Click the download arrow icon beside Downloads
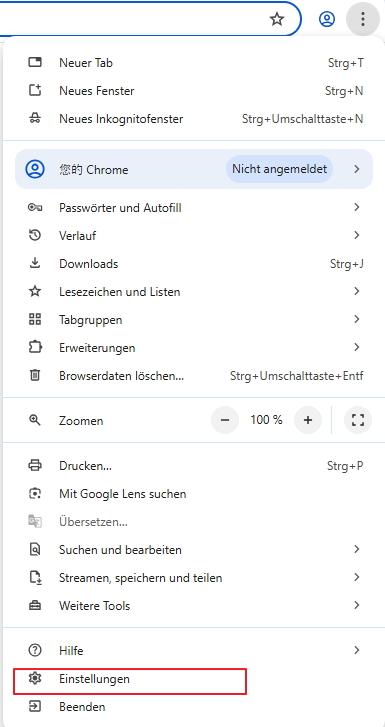 (35, 263)
